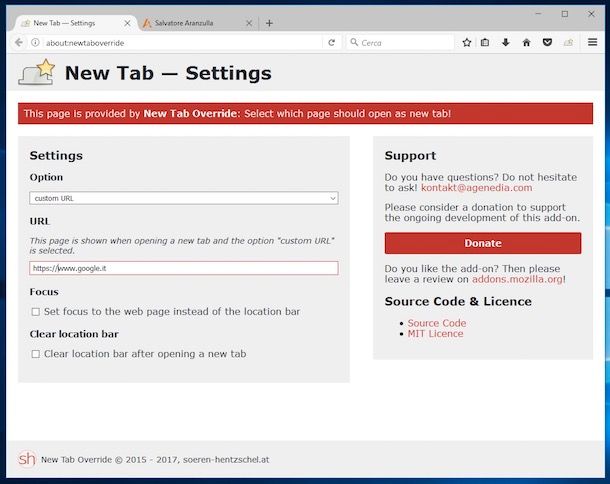610x484 pixels.
Task: Open the Downloads arrow icon
Action: point(505,42)
